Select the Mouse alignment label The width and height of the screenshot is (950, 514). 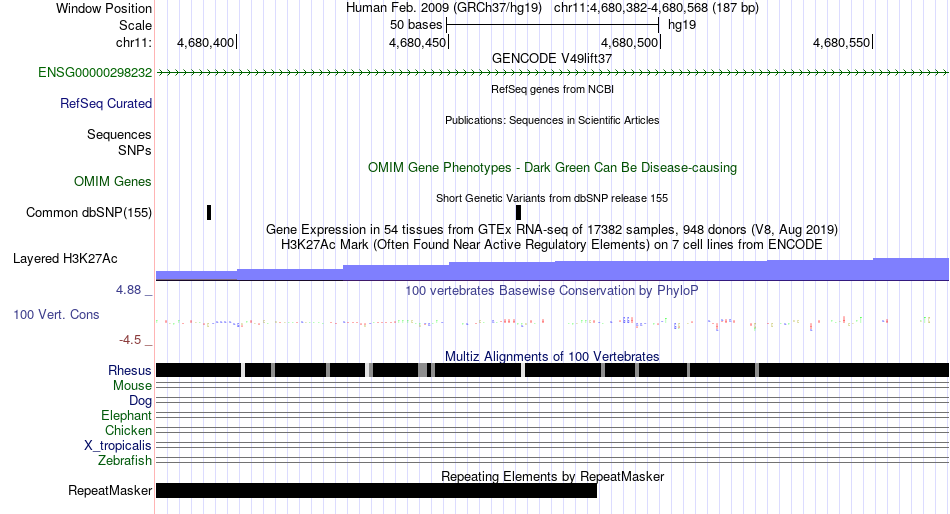click(132, 386)
